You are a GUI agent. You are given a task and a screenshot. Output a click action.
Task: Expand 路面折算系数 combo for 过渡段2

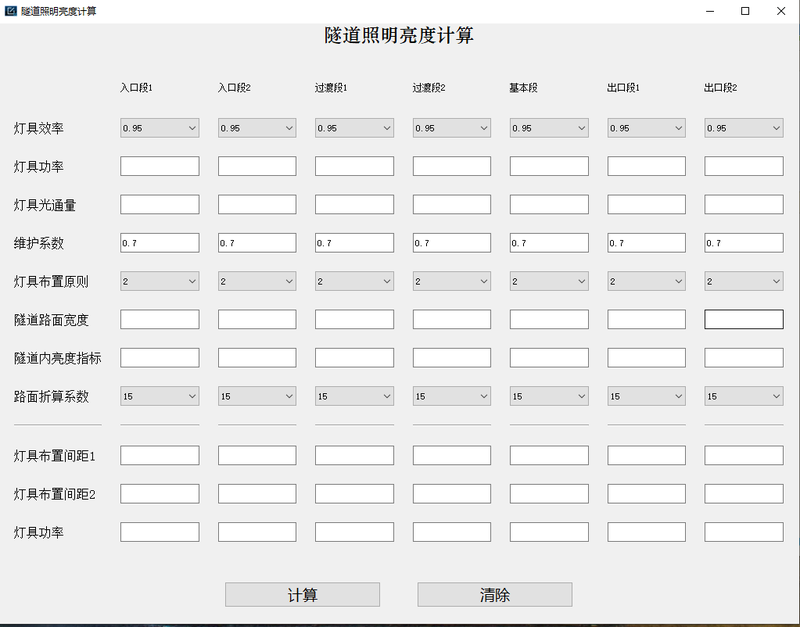[x=452, y=396]
